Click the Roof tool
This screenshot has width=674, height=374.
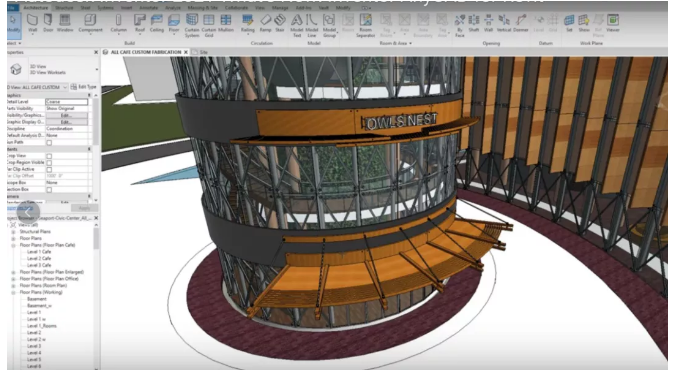point(140,24)
